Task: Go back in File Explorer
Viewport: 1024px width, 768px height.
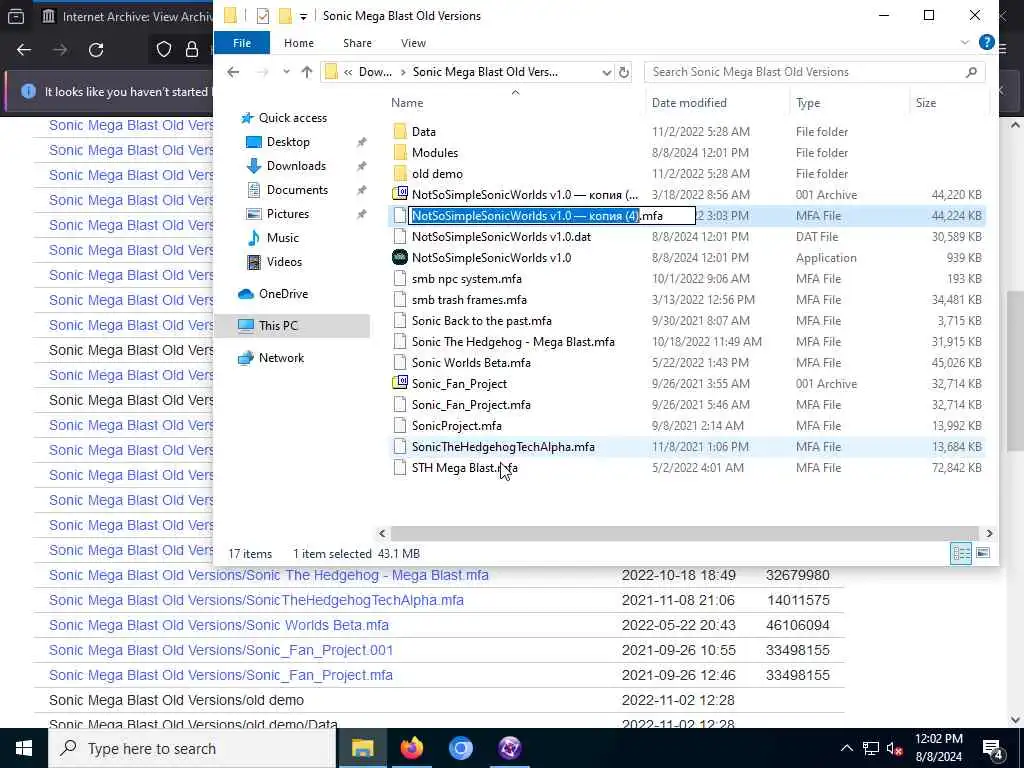Action: [x=233, y=72]
